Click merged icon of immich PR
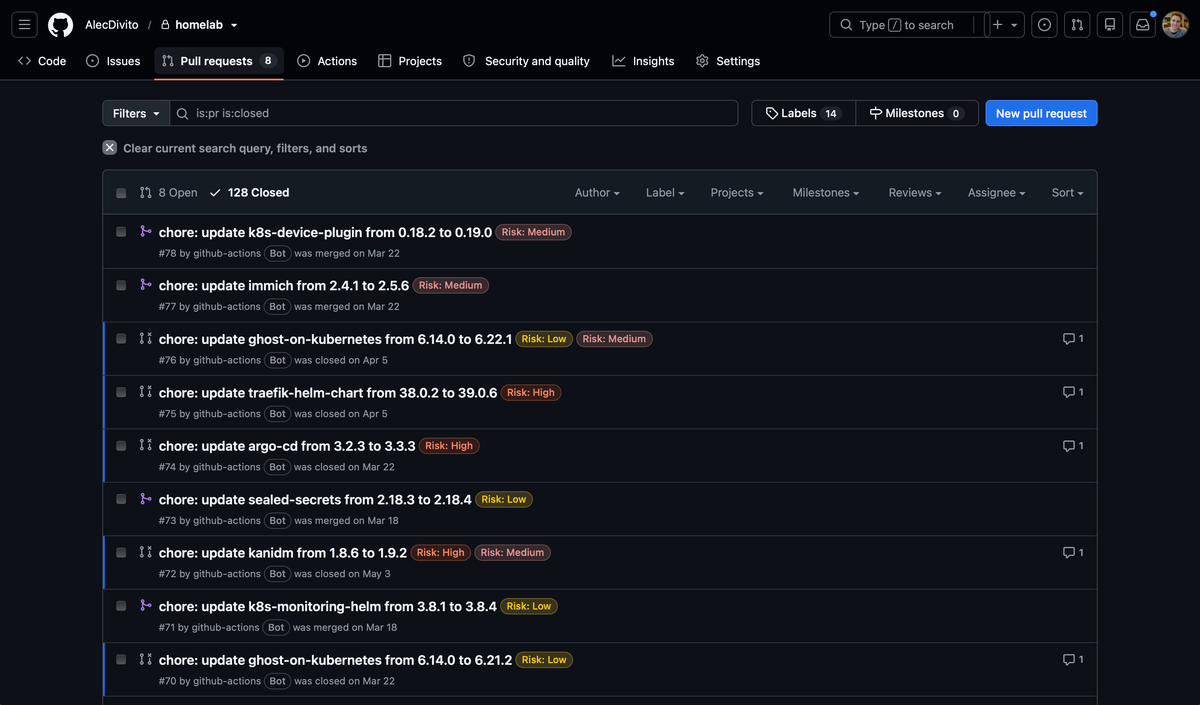 click(x=146, y=285)
